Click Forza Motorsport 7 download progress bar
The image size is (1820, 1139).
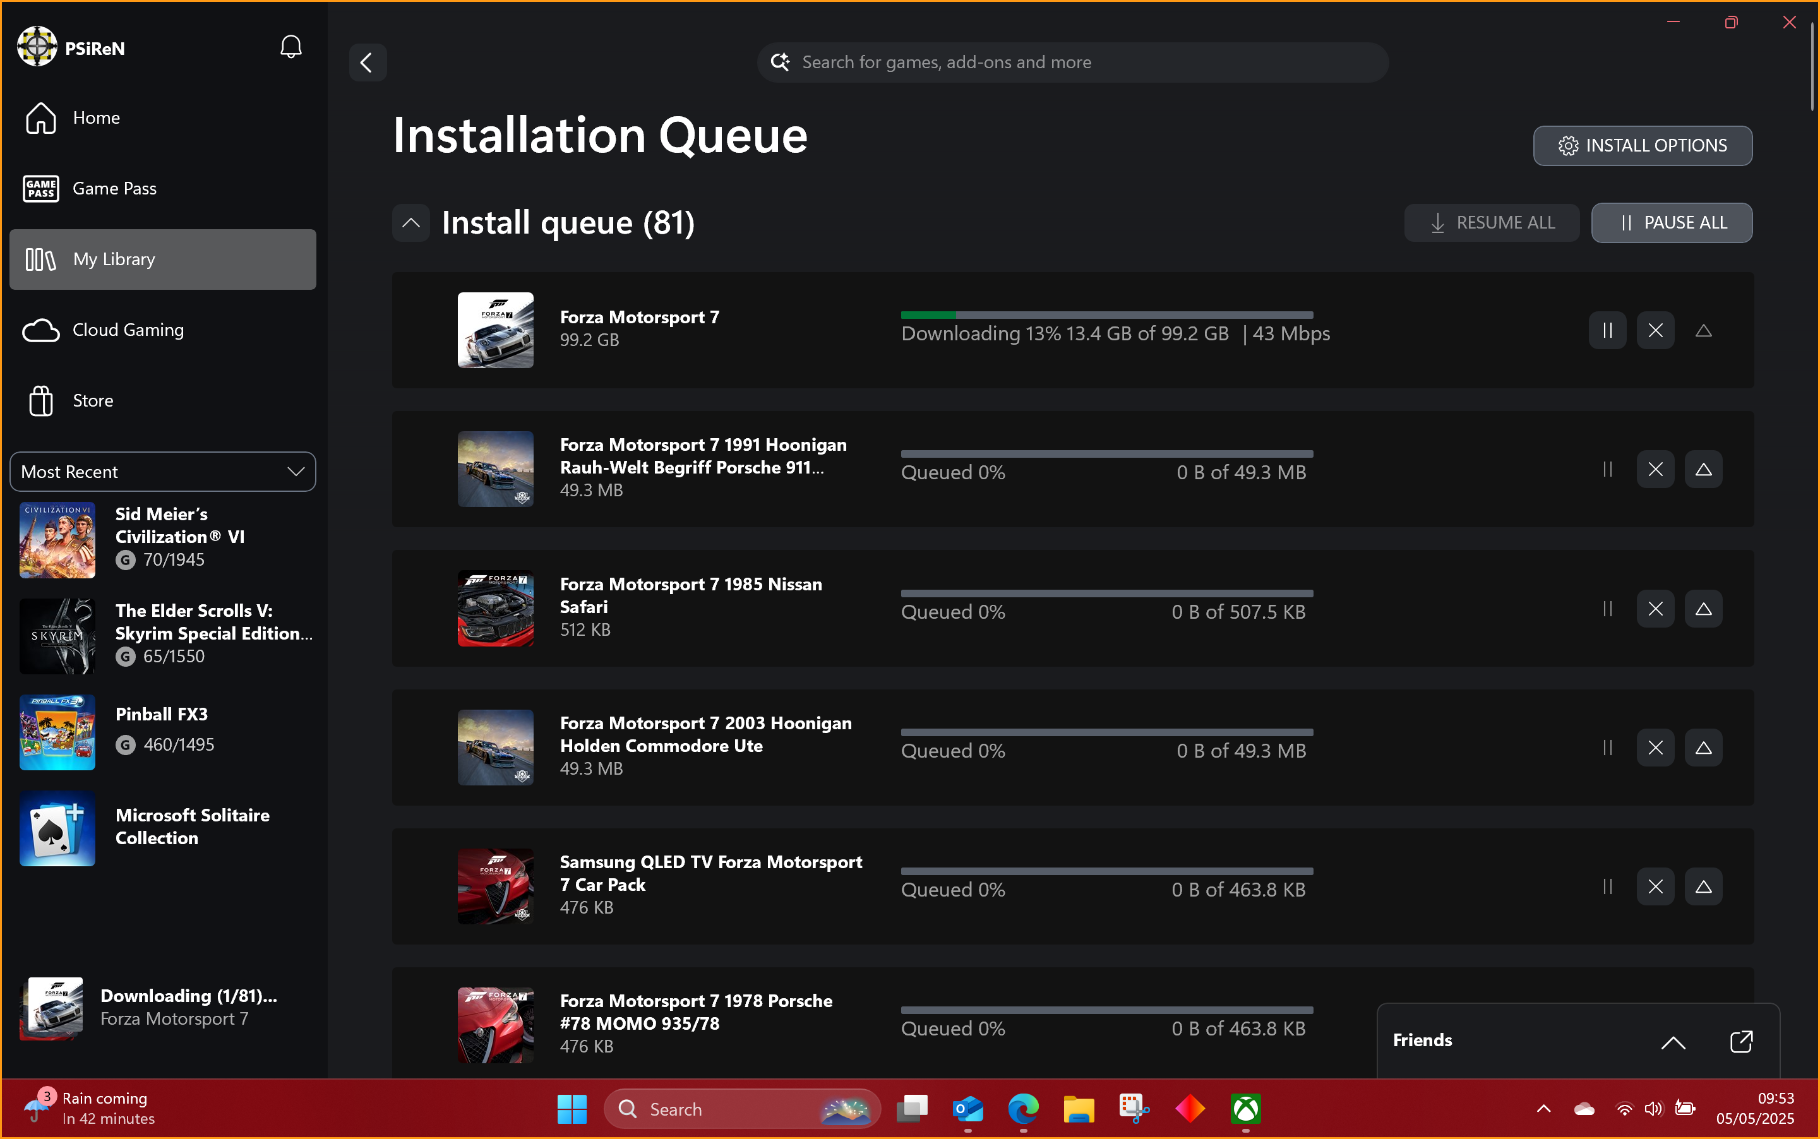pyautogui.click(x=1107, y=315)
